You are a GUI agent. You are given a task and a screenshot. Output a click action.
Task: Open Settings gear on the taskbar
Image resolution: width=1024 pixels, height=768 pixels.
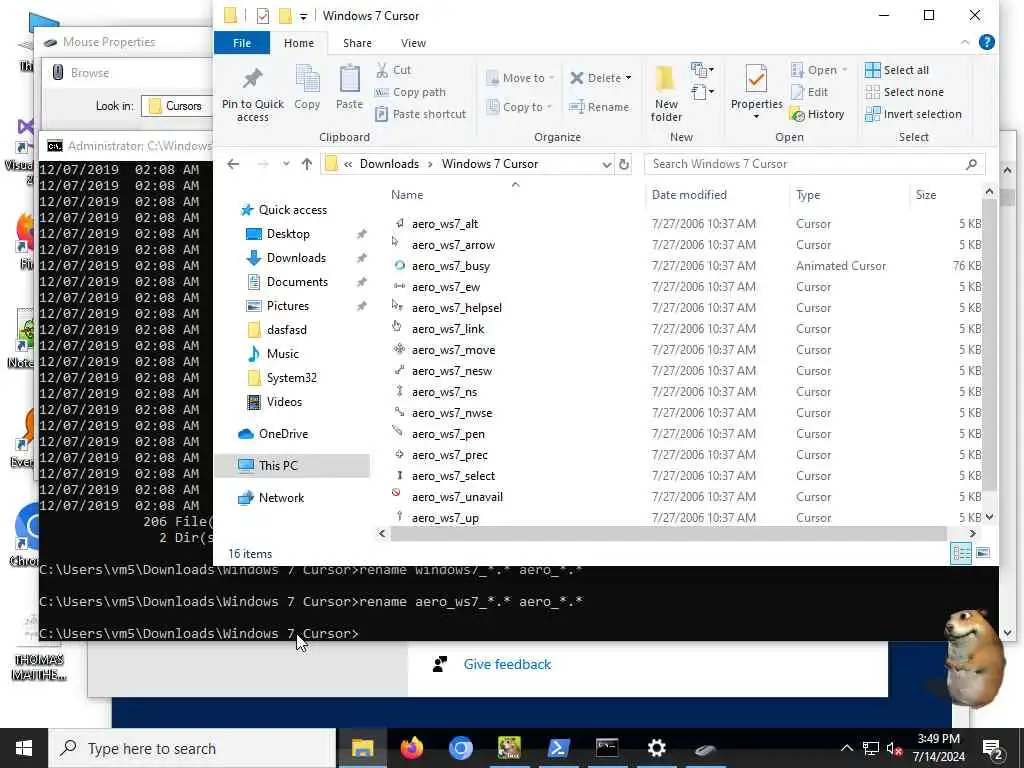[x=656, y=748]
